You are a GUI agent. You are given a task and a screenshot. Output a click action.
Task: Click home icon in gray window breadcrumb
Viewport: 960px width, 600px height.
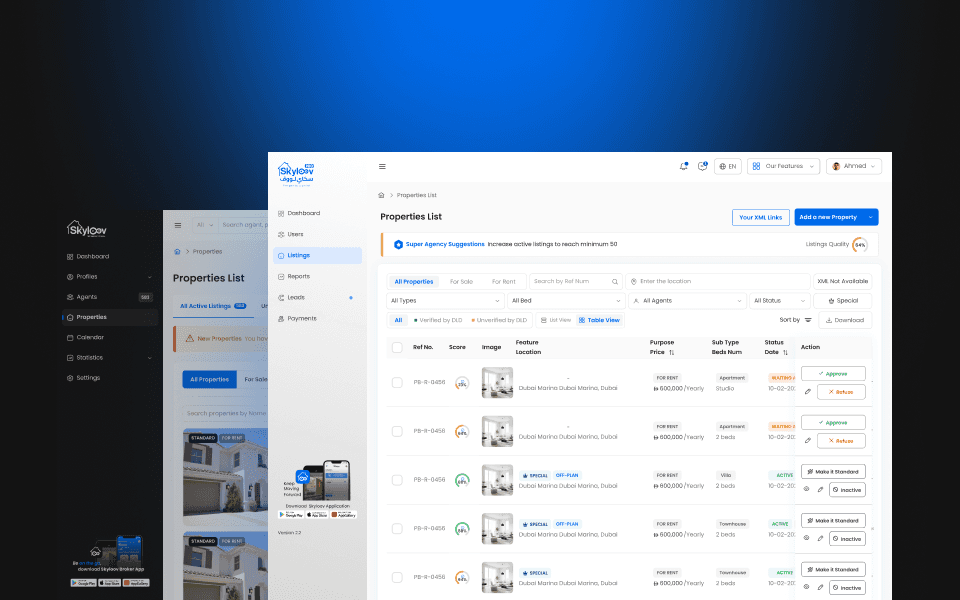tap(177, 252)
